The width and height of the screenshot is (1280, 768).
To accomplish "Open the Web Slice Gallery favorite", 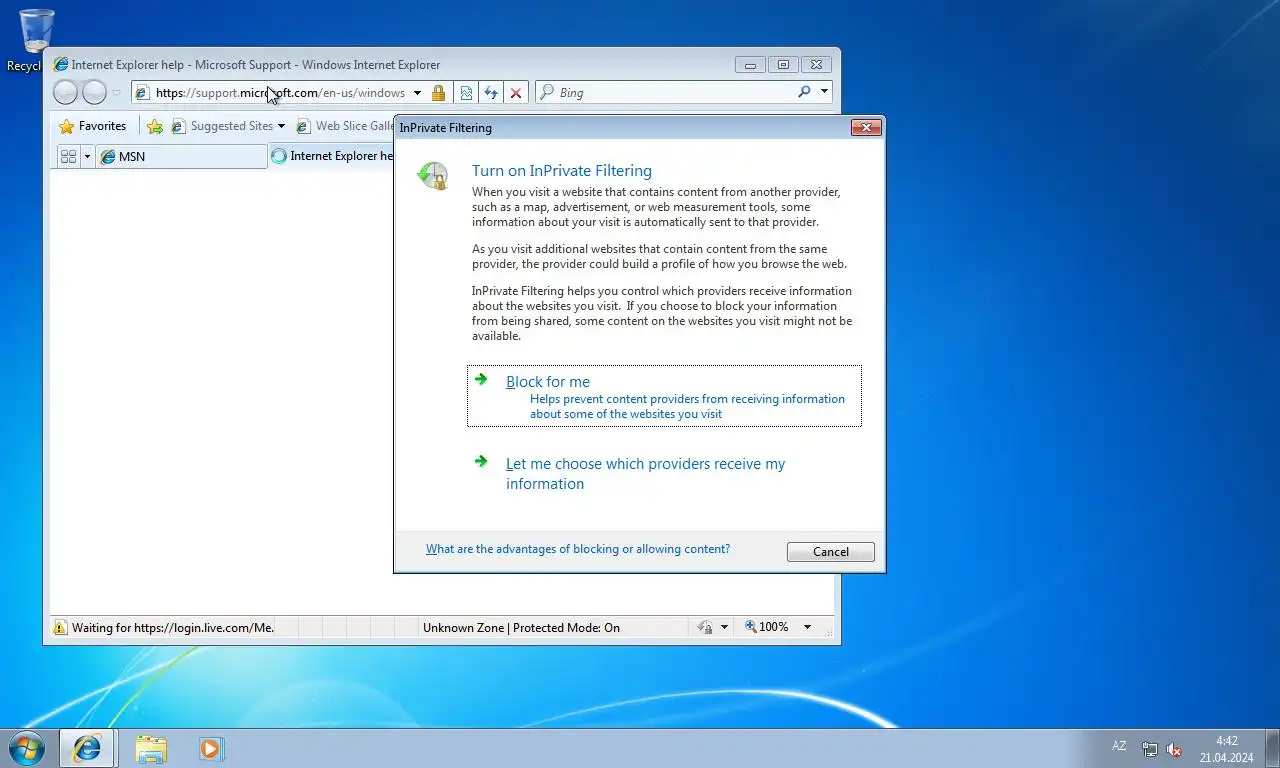I will pyautogui.click(x=344, y=126).
